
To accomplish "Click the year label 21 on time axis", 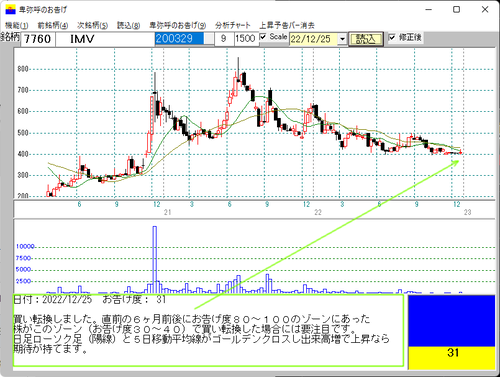I will [167, 212].
